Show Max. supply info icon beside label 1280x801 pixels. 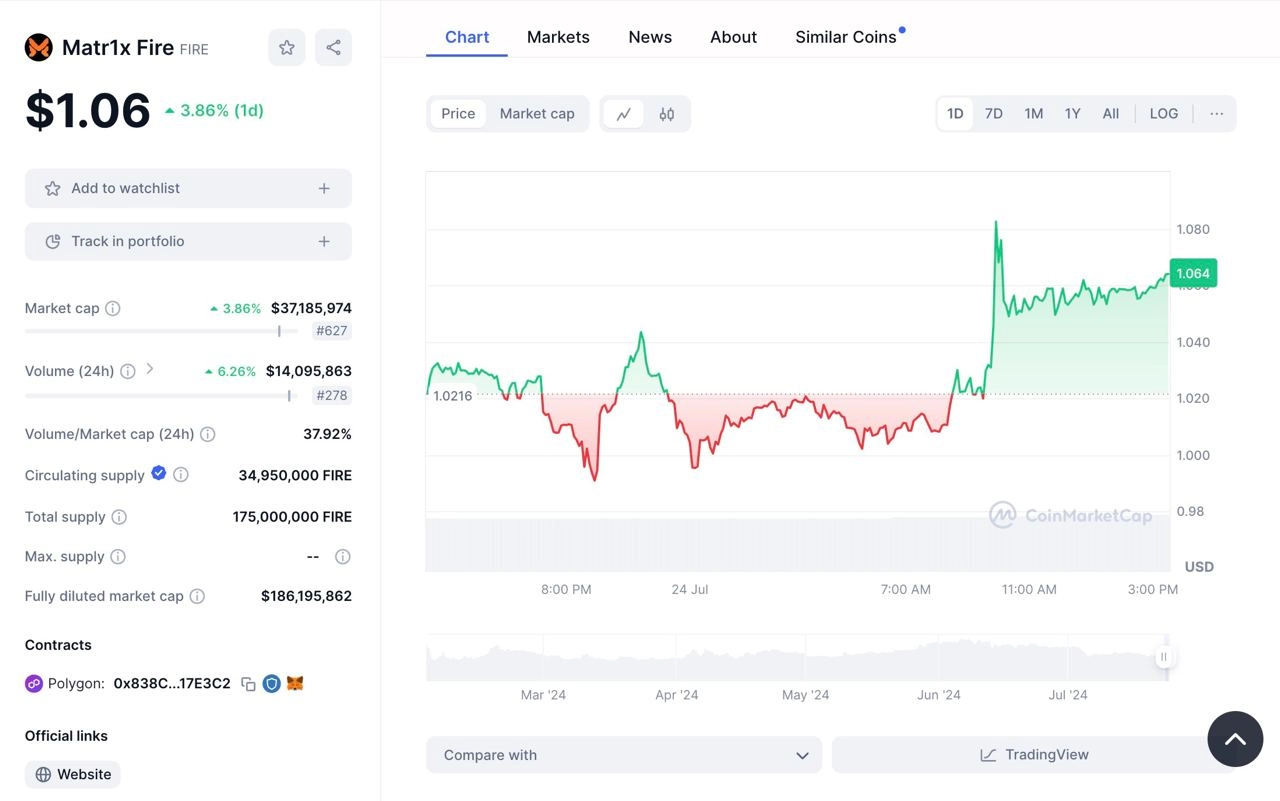click(x=118, y=556)
